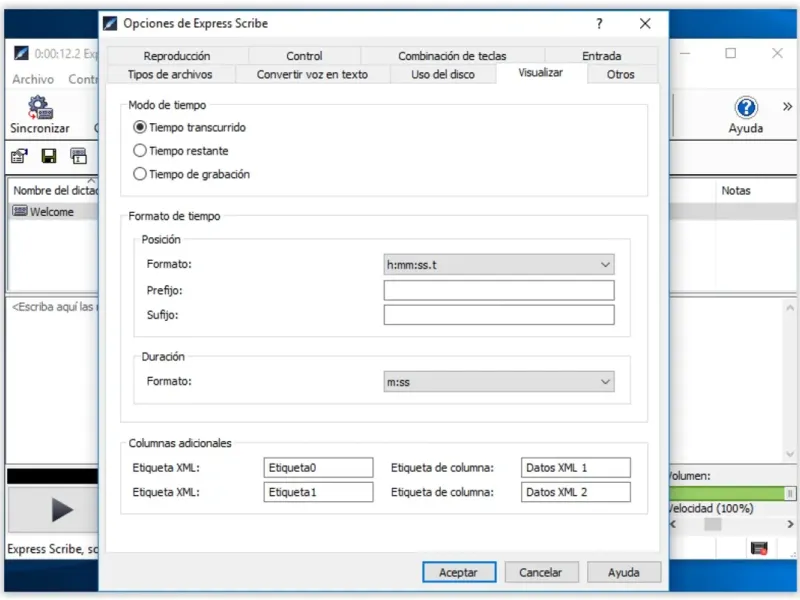This screenshot has height=600, width=800.
Task: Click the Nombre del dictado column header
Action: pos(54,190)
